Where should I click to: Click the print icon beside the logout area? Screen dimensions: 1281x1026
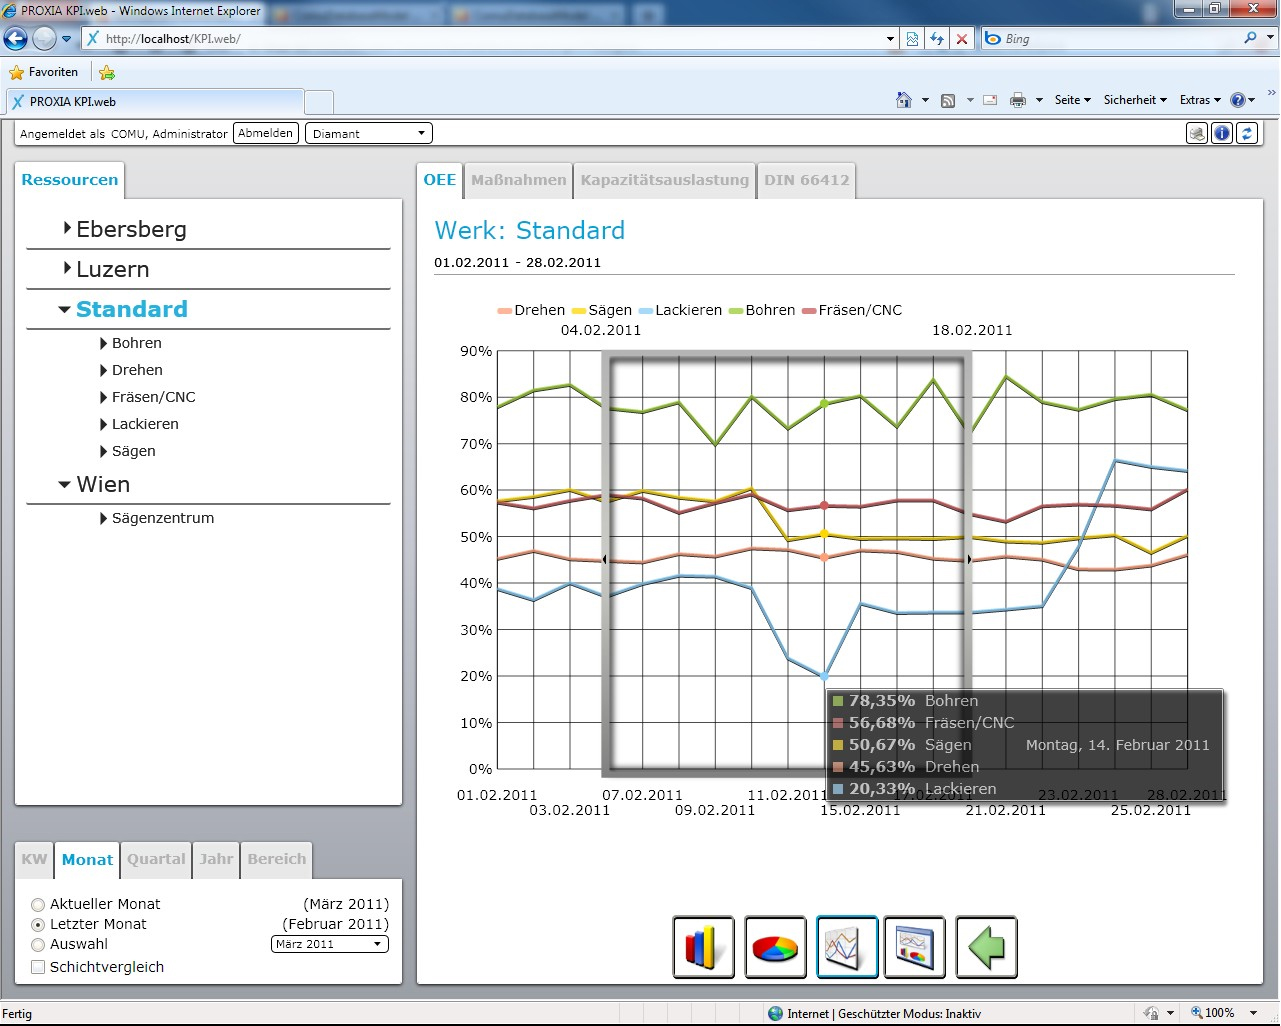pos(1197,133)
